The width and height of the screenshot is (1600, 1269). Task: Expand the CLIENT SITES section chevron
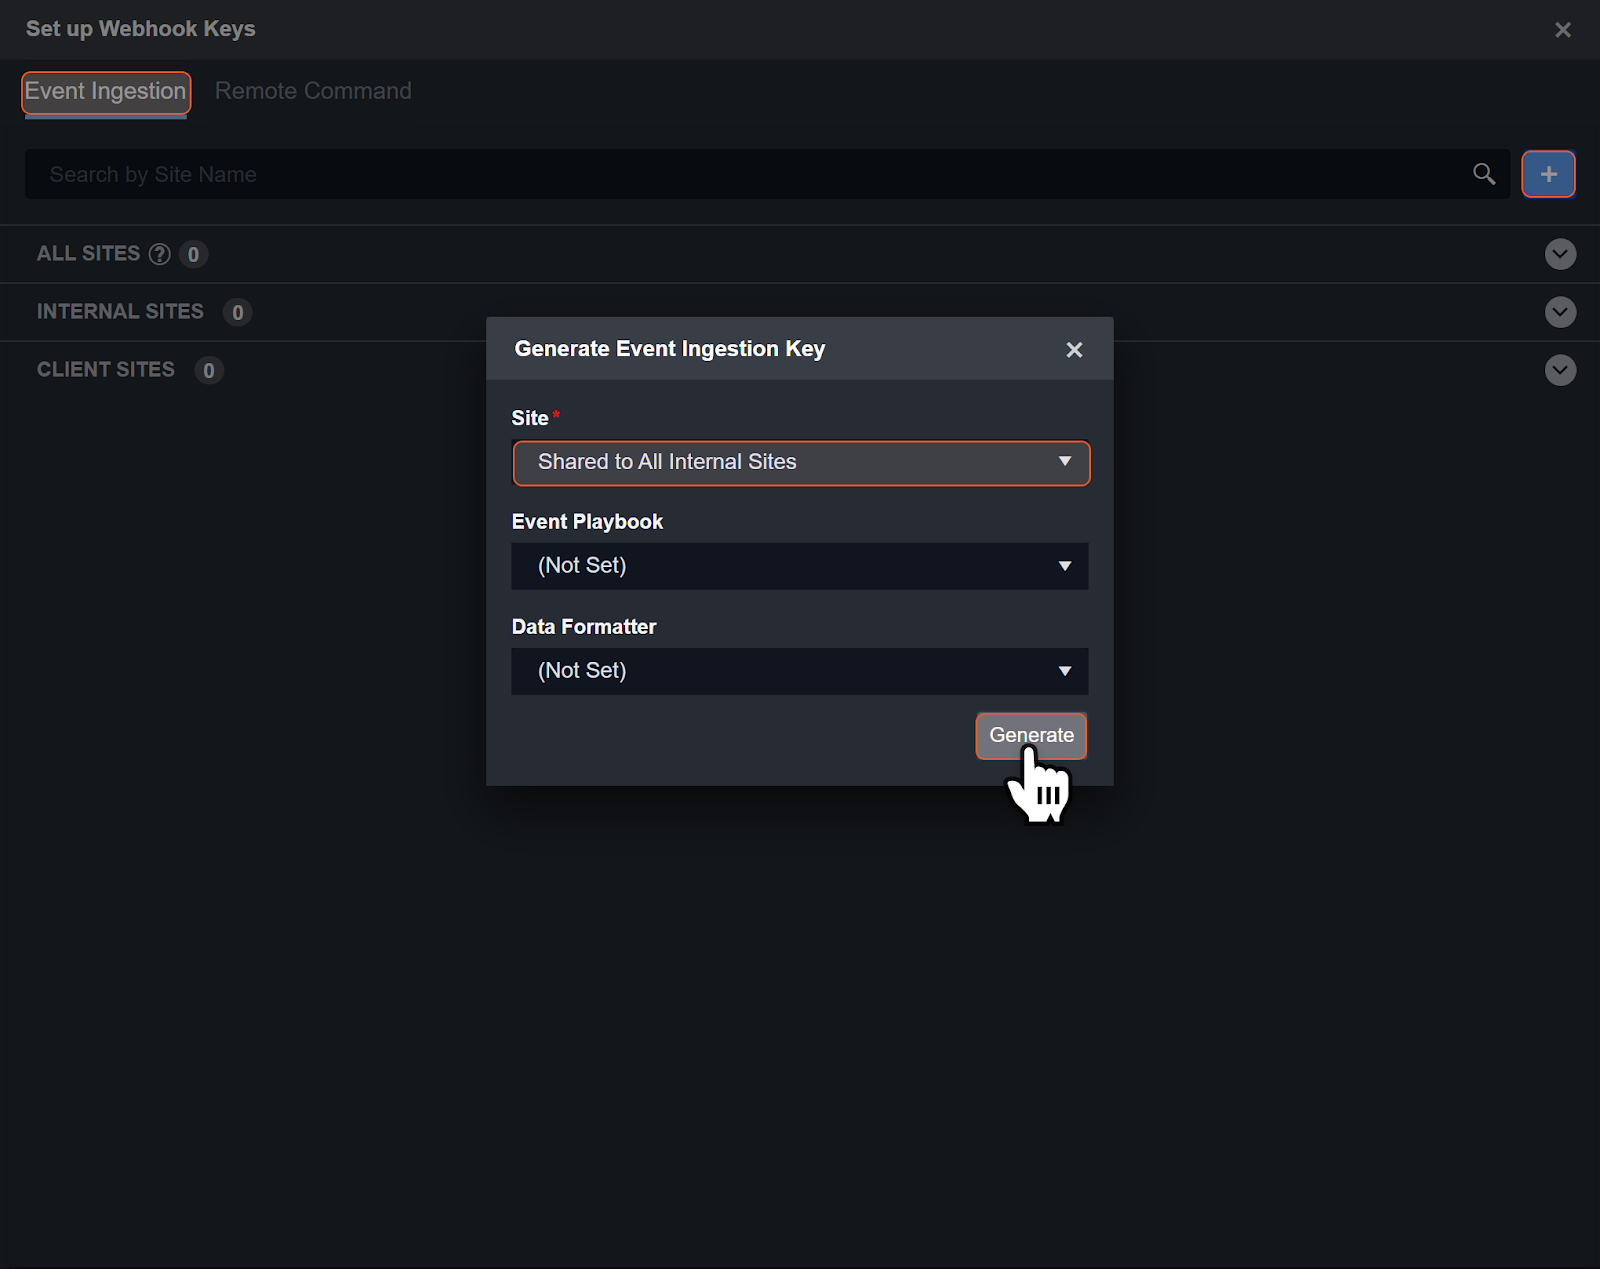click(1560, 370)
